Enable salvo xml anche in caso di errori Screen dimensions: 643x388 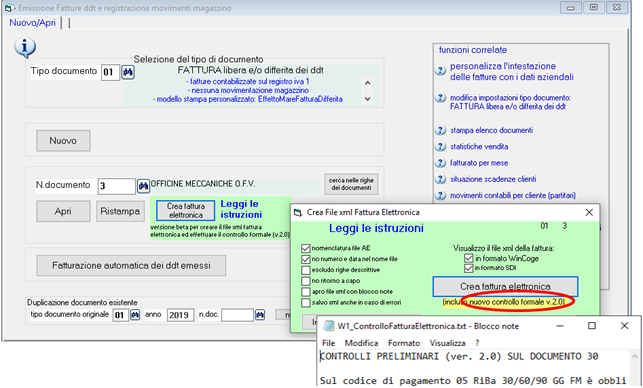pos(305,303)
